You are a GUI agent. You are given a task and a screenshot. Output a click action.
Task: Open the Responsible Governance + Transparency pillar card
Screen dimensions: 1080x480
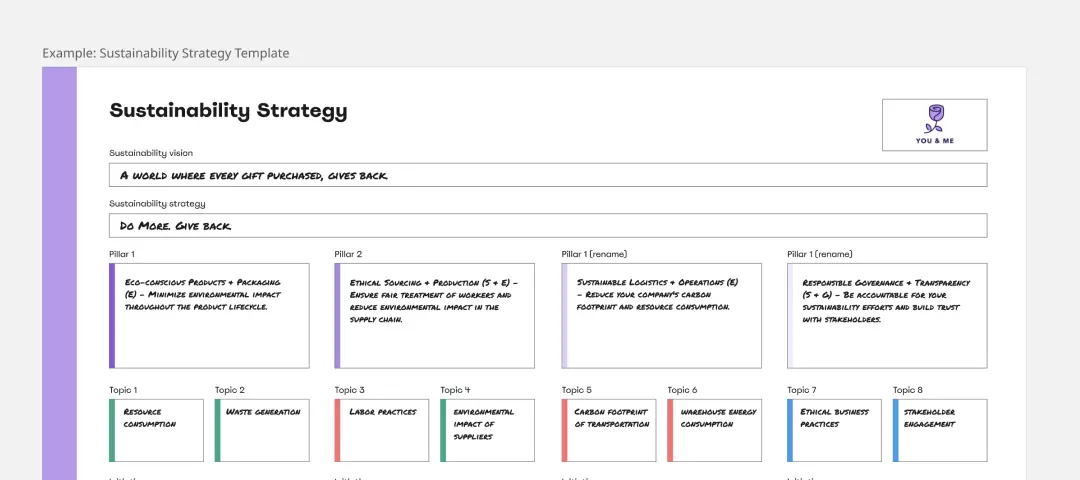[887, 315]
